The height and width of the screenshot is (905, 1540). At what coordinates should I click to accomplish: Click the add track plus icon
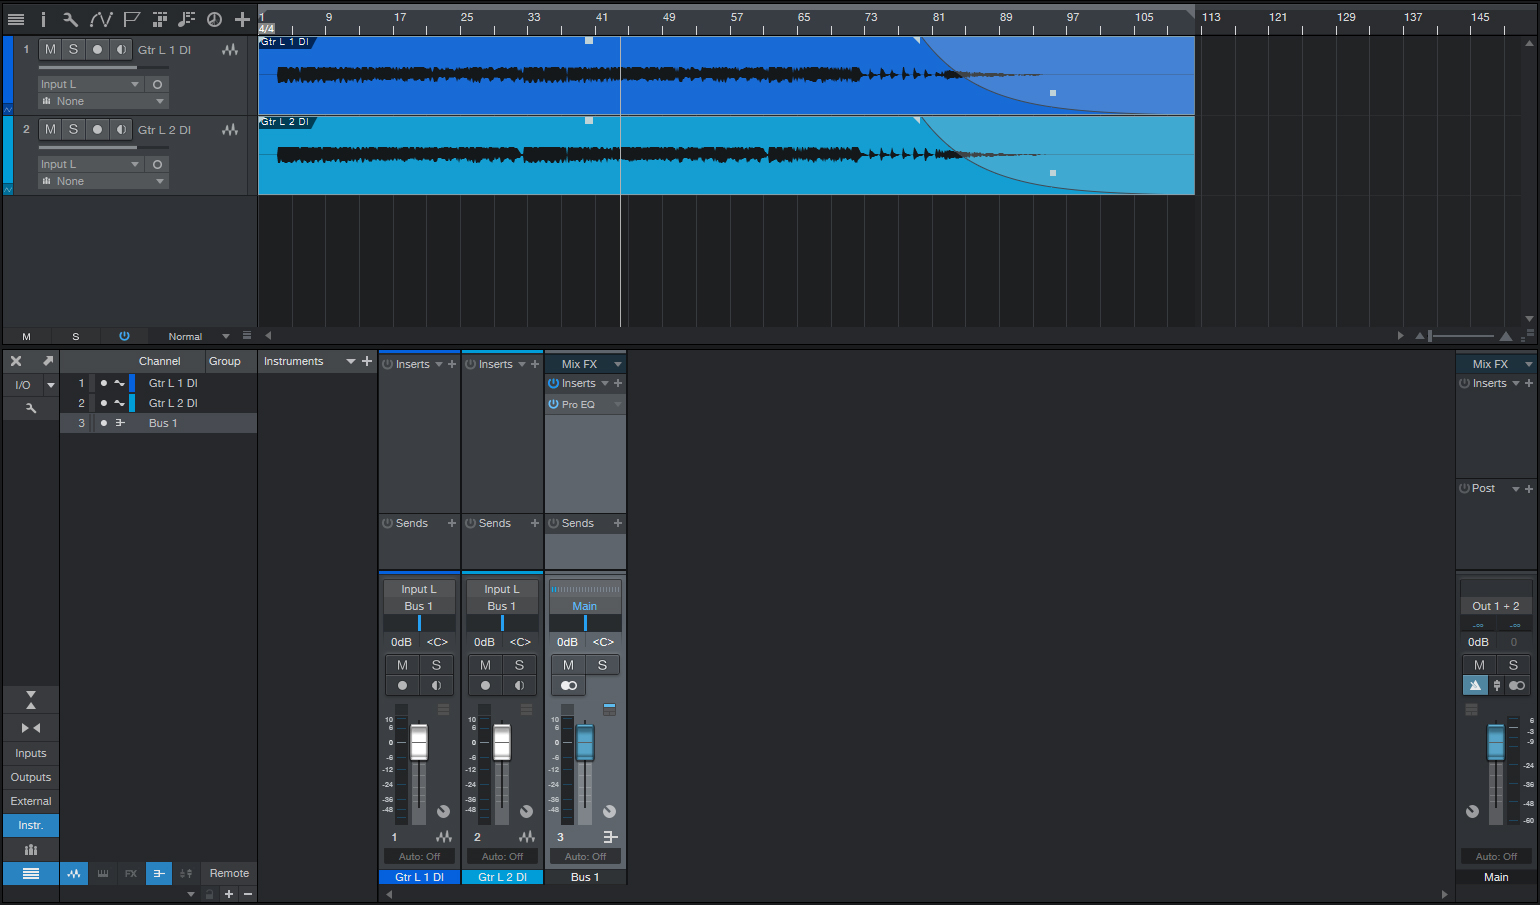pos(242,19)
